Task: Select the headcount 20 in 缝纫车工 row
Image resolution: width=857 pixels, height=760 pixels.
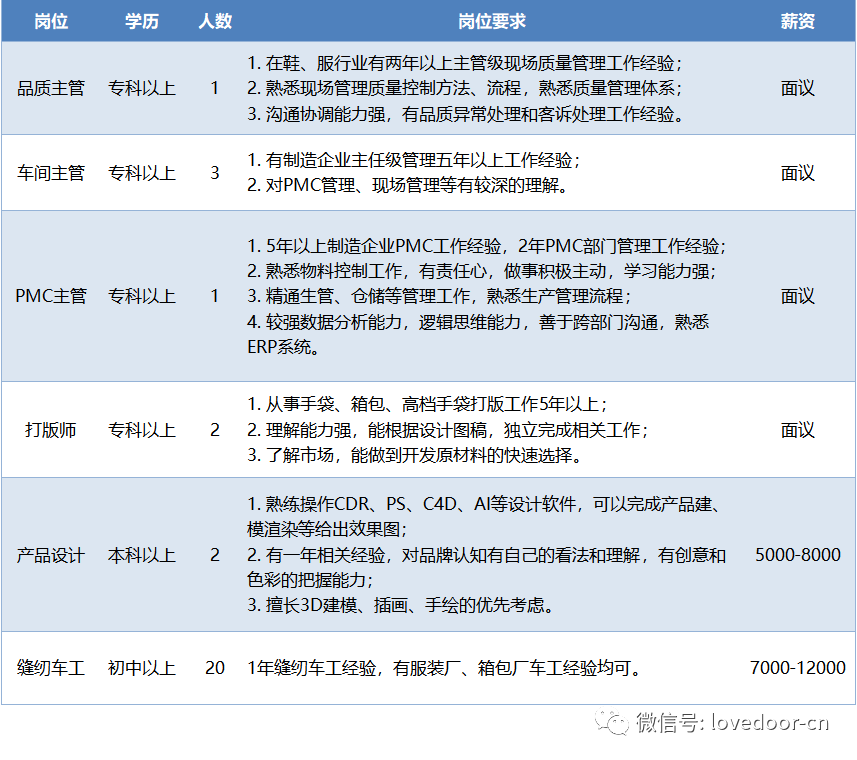Action: 215,668
